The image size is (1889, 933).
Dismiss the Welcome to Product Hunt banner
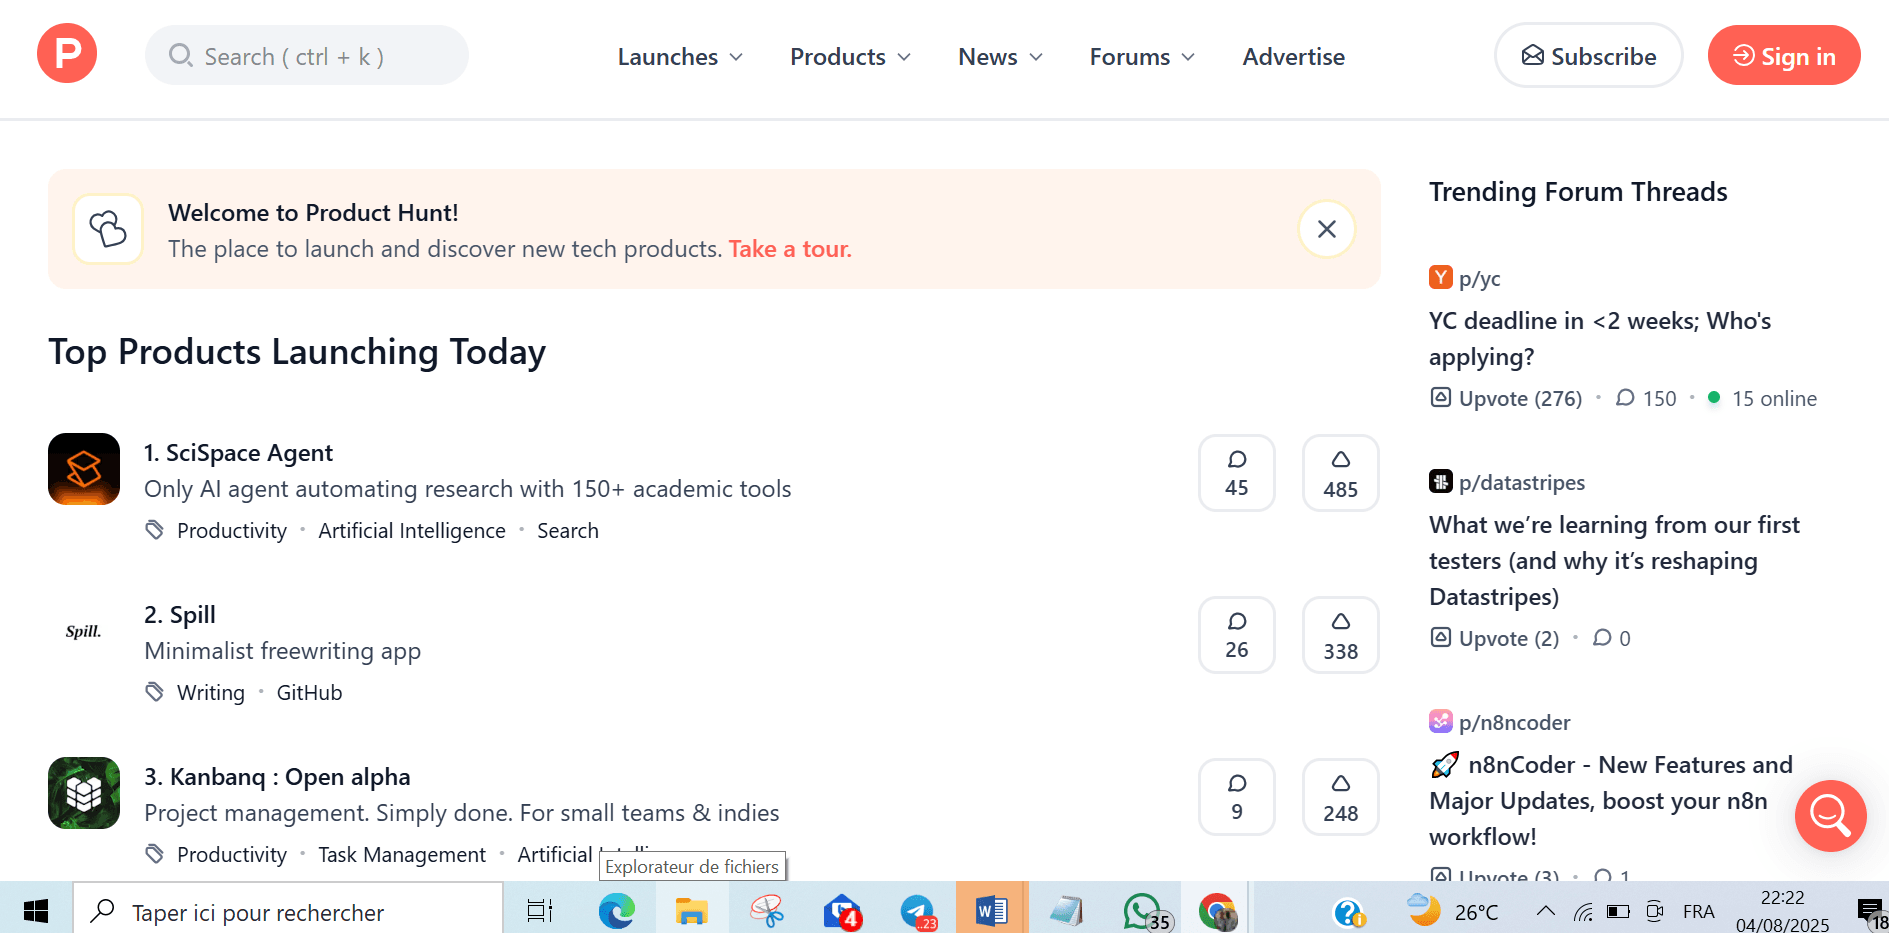1326,229
